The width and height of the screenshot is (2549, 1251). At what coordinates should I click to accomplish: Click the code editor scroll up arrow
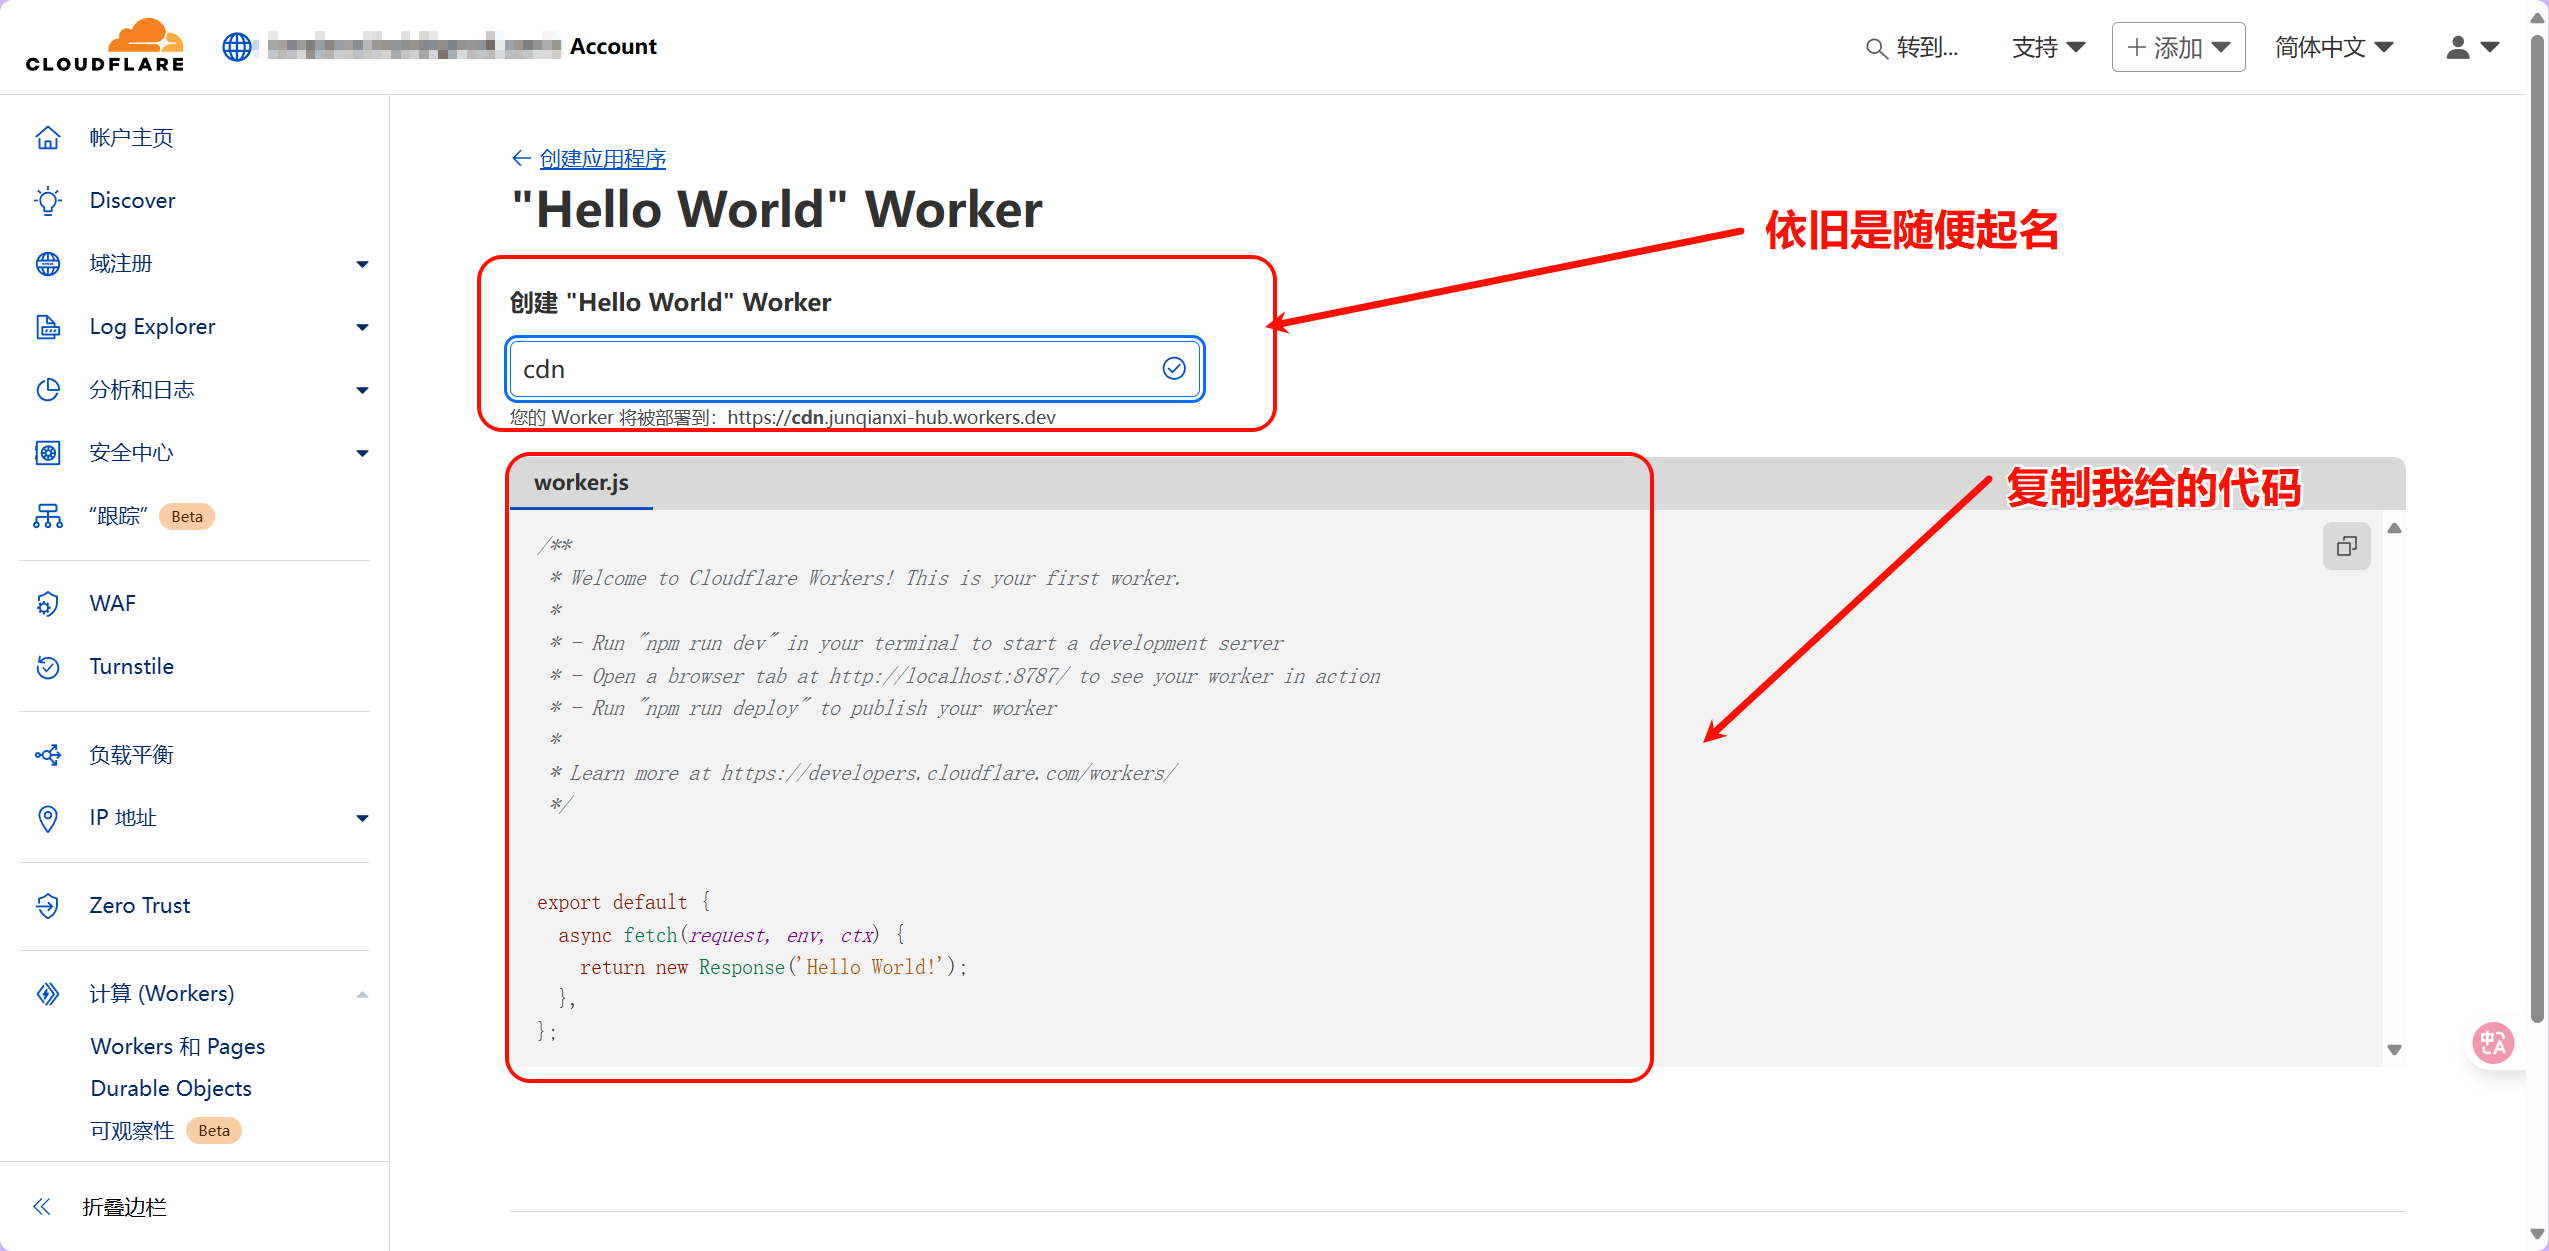coord(2394,529)
